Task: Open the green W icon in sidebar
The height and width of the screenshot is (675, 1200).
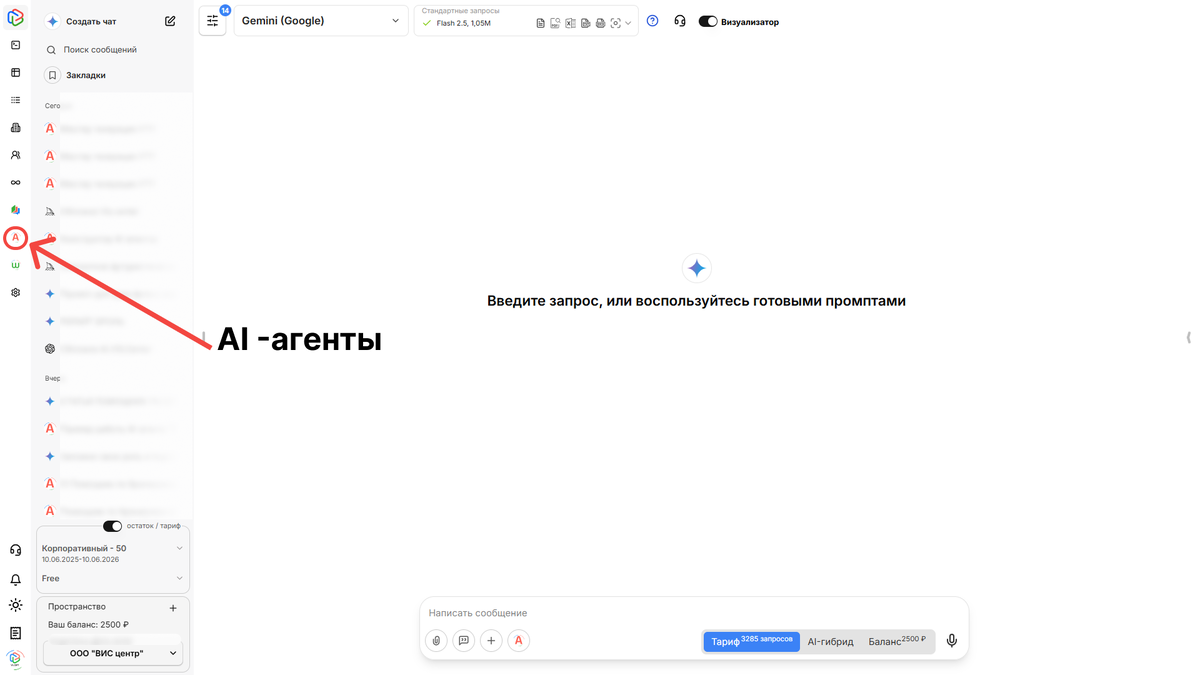Action: [x=15, y=265]
